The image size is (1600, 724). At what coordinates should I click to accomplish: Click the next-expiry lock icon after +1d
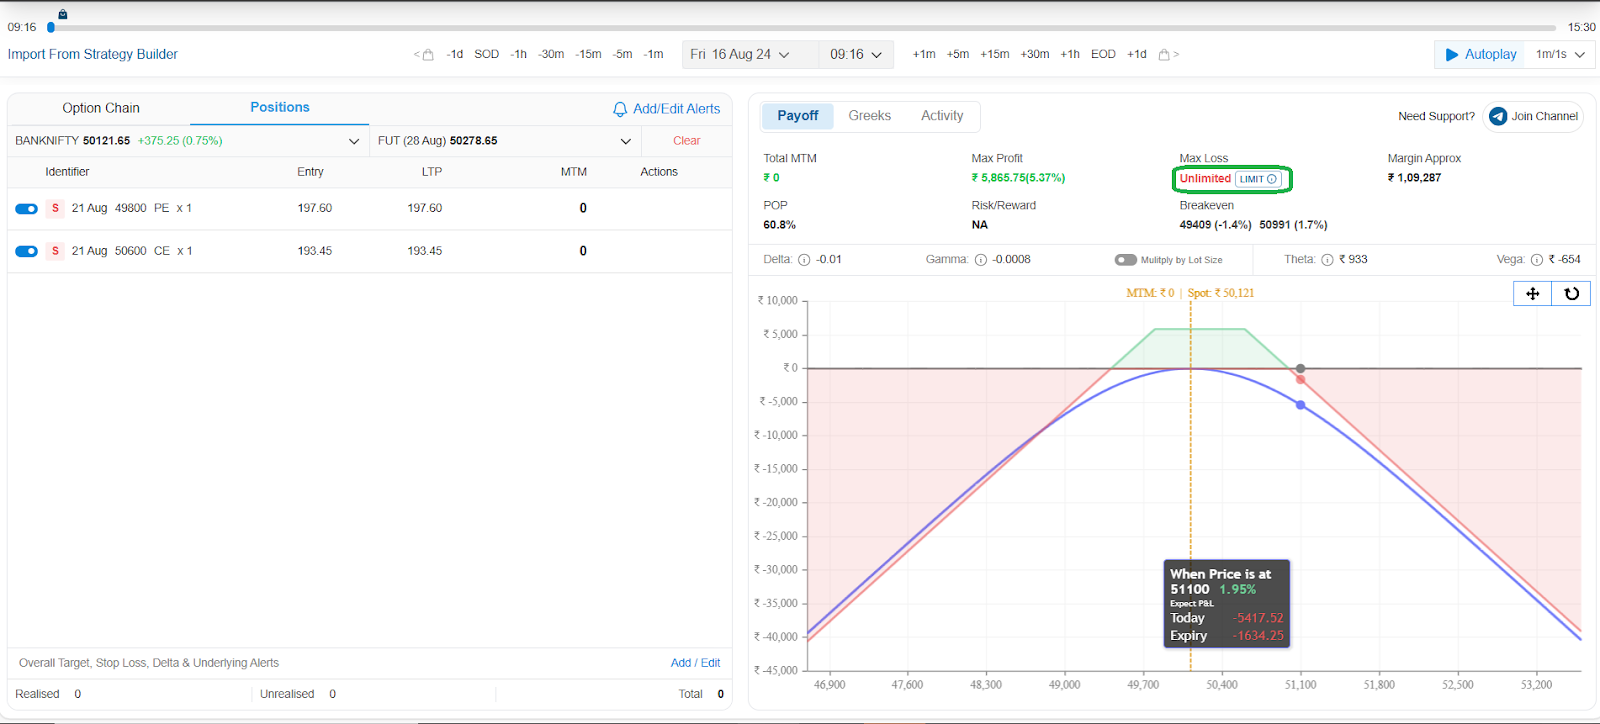point(1164,55)
